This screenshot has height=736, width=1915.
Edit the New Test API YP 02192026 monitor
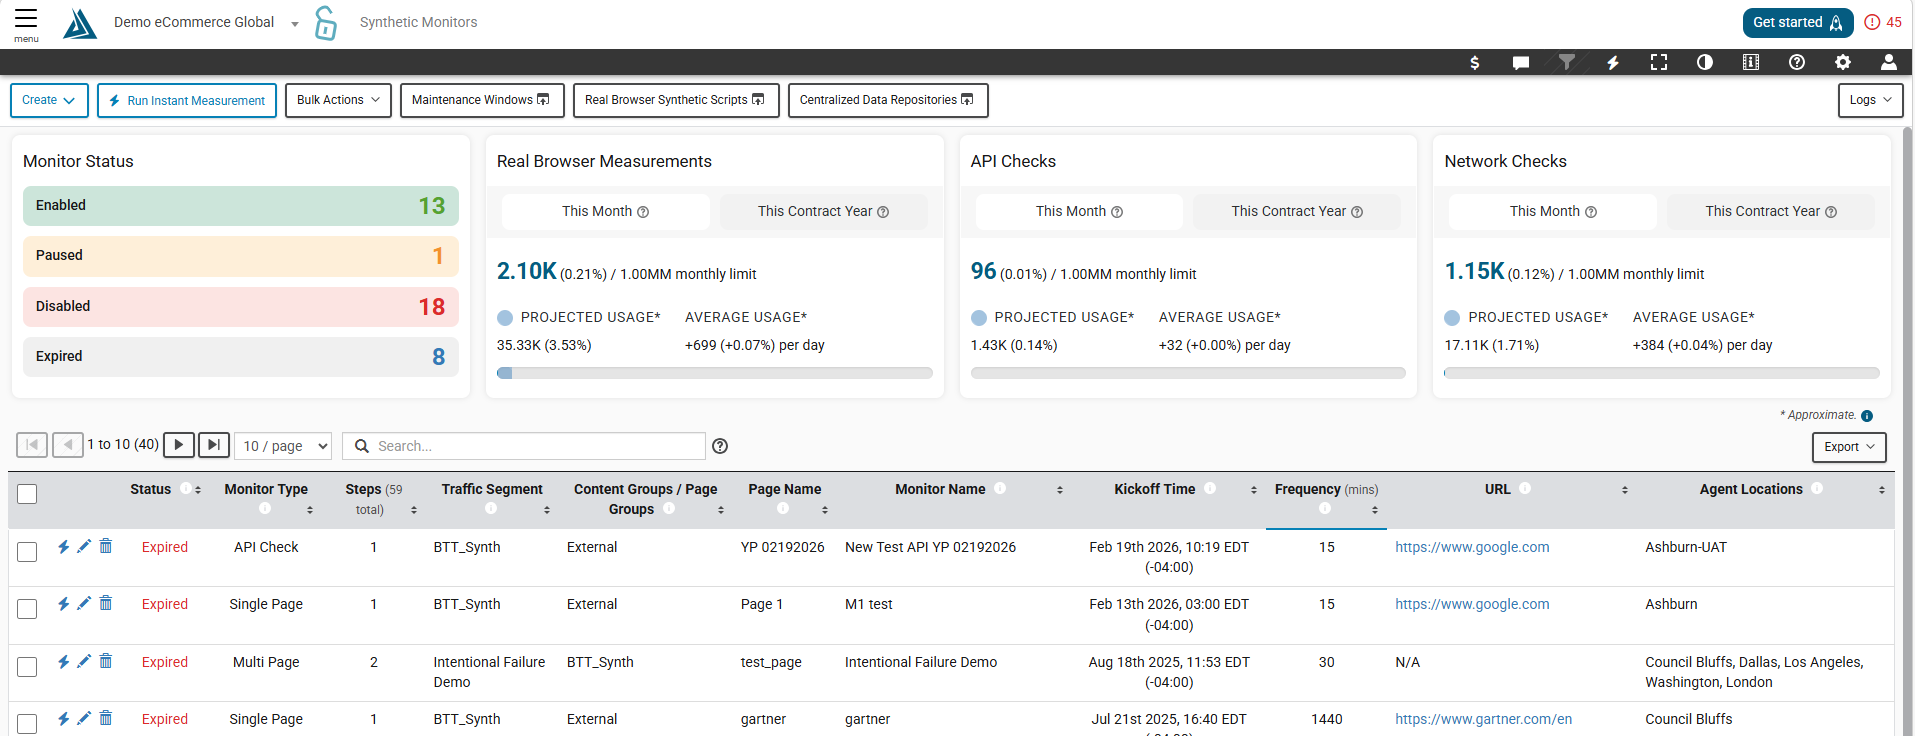coord(84,546)
